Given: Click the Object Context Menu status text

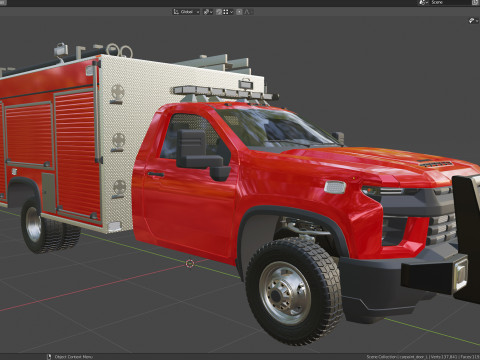Looking at the screenshot, I should coord(73,357).
